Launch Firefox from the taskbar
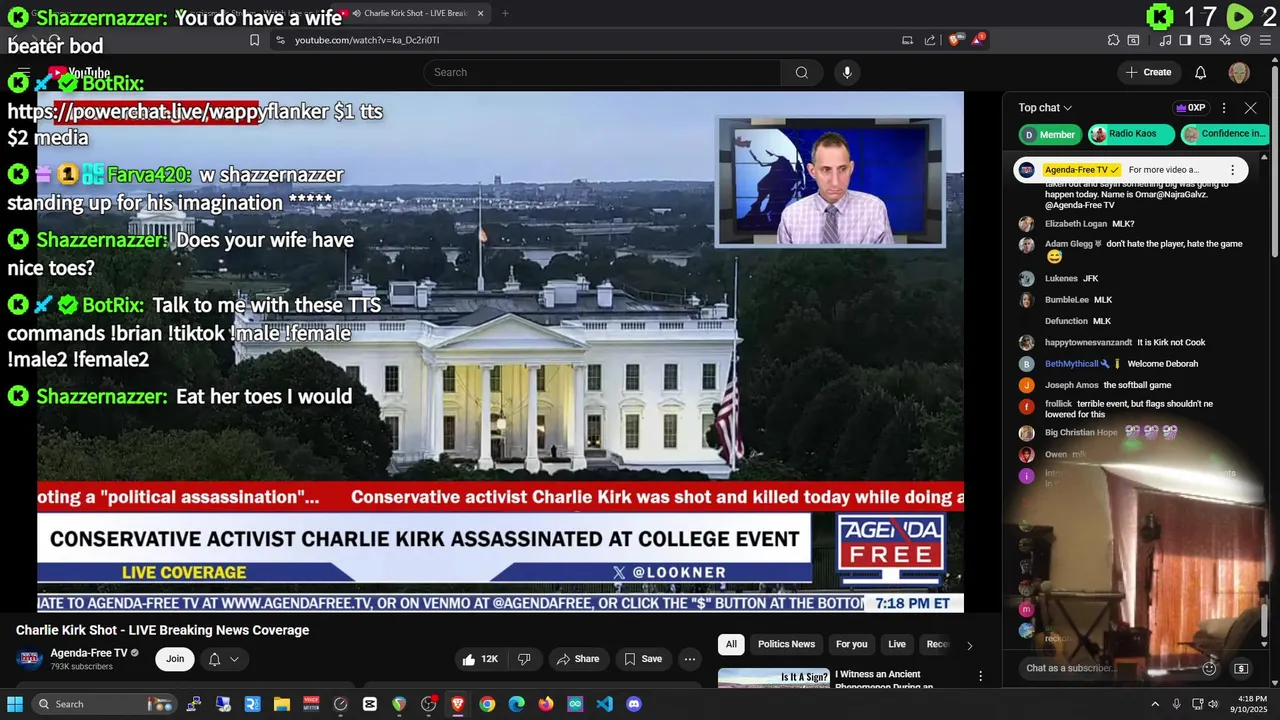 pos(545,704)
